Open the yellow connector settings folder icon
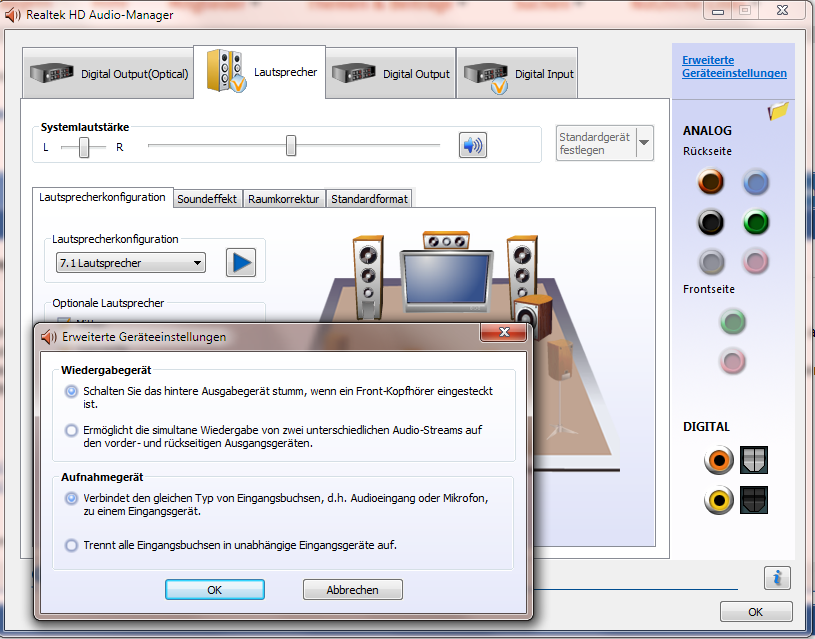Screen dimensions: 815x639 [x=778, y=111]
